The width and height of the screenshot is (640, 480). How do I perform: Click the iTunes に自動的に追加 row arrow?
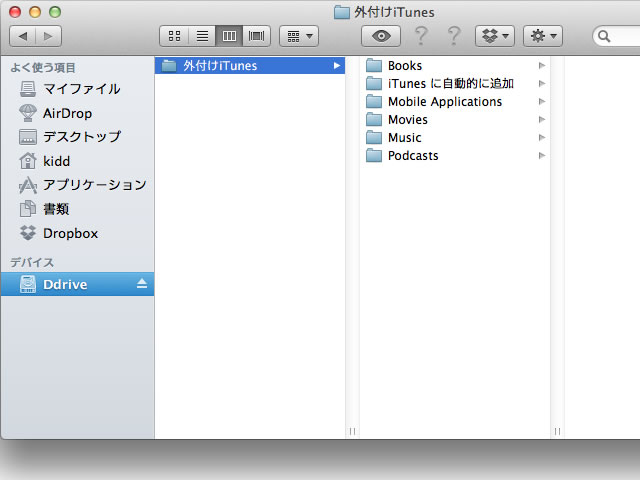(x=542, y=83)
